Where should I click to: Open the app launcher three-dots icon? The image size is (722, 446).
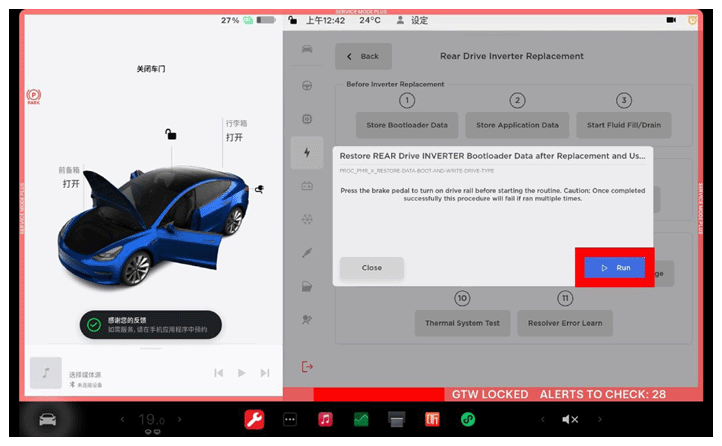click(x=290, y=419)
